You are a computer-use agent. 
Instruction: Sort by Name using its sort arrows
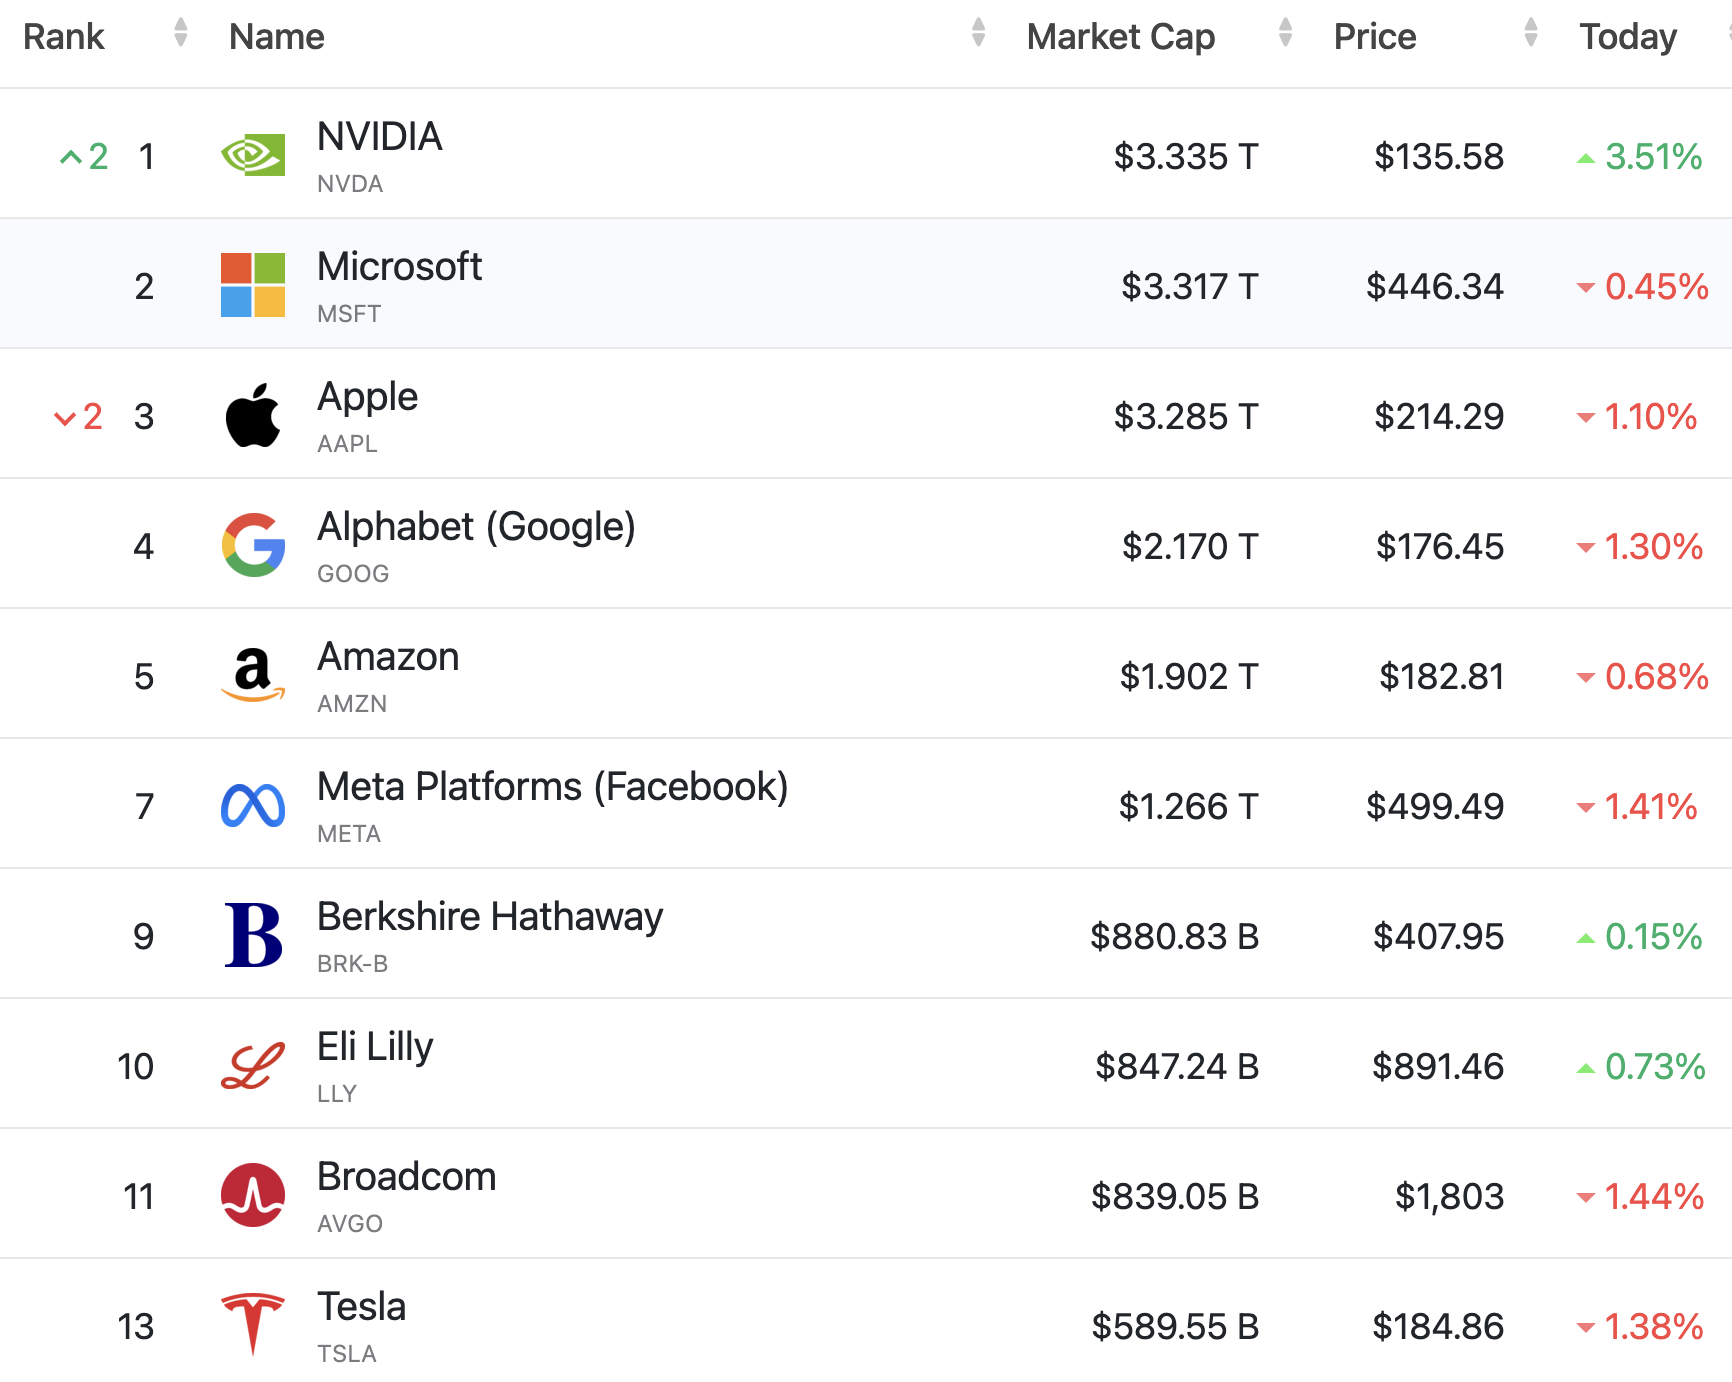978,33
